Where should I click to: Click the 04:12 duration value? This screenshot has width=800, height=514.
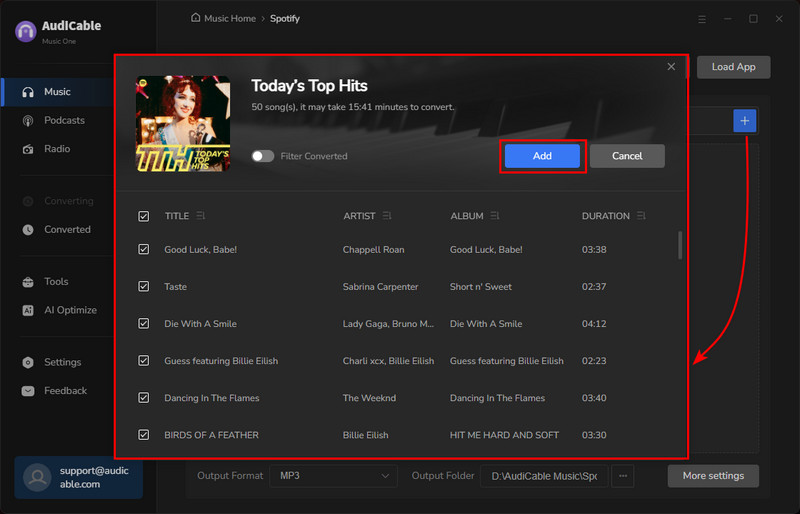594,324
